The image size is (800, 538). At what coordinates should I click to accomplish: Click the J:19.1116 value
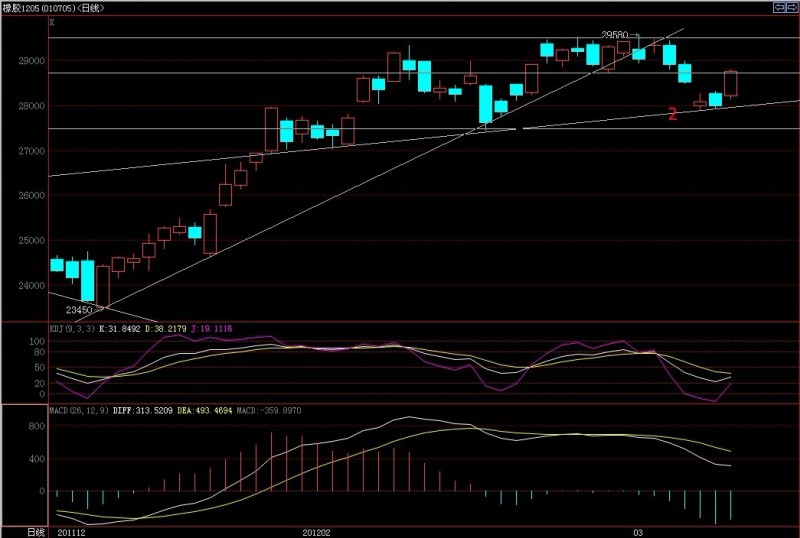click(211, 329)
